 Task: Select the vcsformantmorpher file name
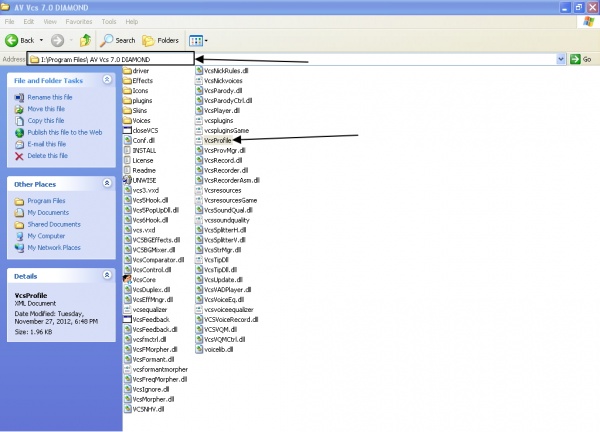pyautogui.click(x=160, y=369)
